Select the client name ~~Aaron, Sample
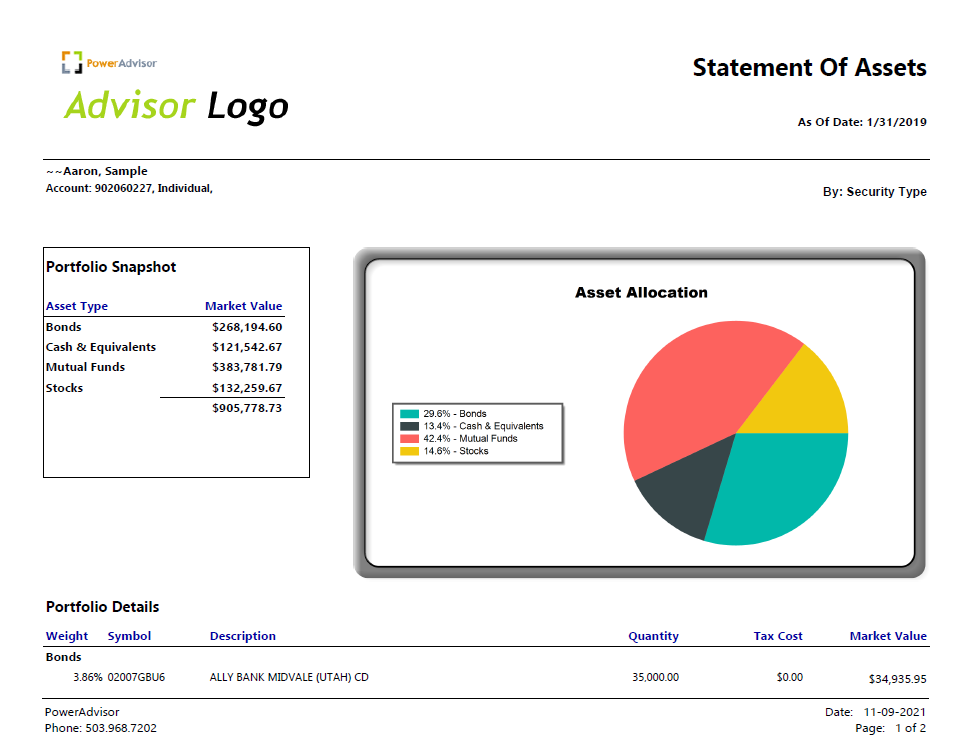 coord(96,171)
